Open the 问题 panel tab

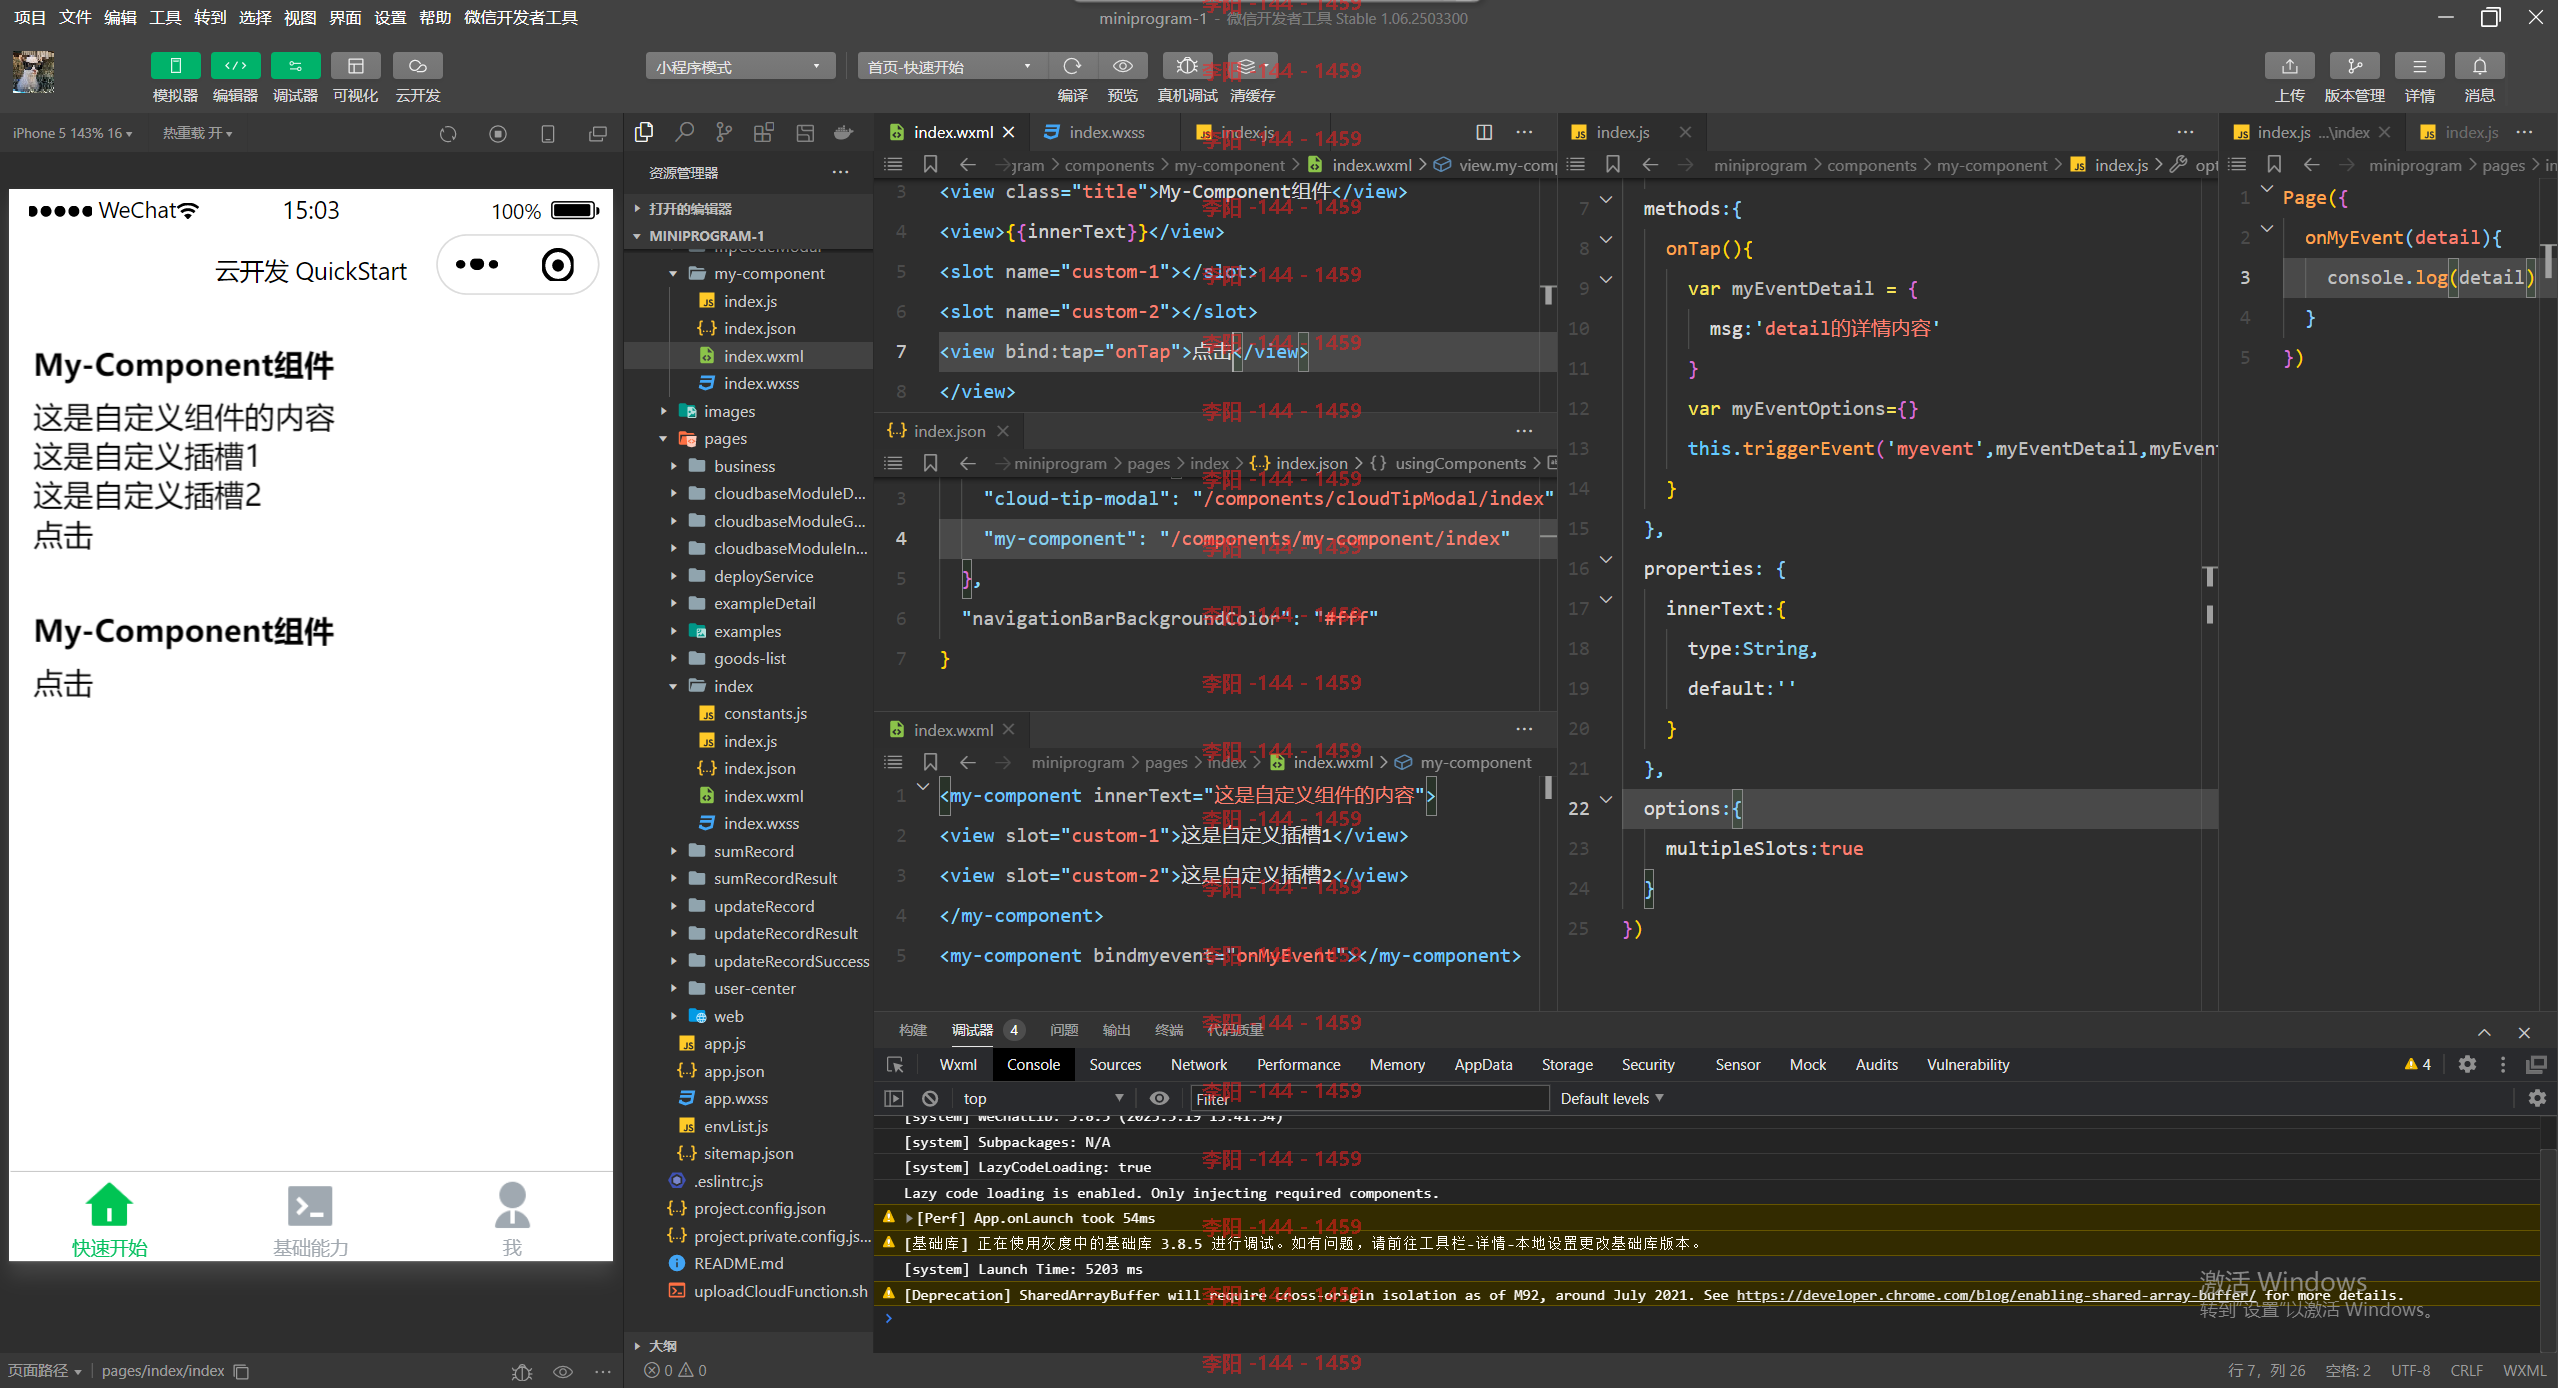coord(1064,1030)
